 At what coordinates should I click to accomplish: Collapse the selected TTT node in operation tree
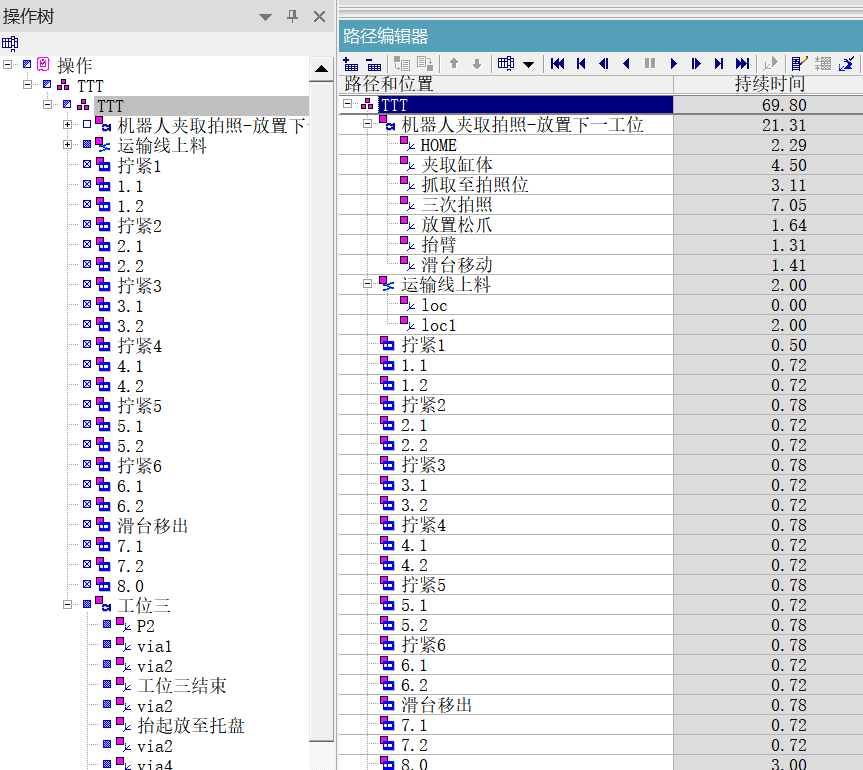click(47, 104)
